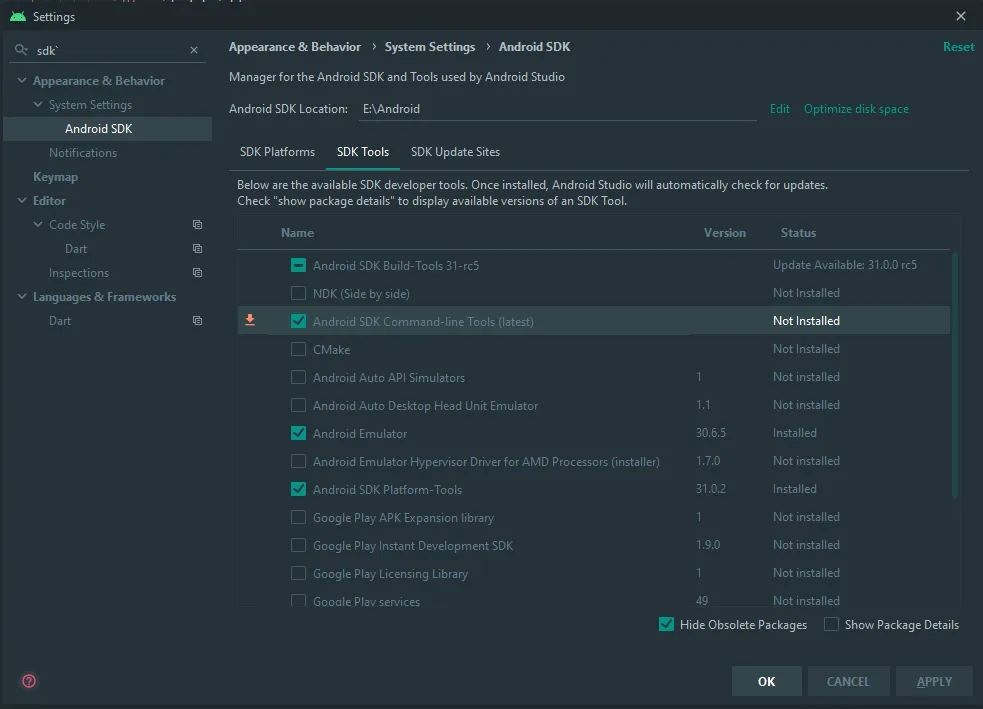The height and width of the screenshot is (709, 983).
Task: Uncheck the Android Emulator checkbox
Action: (298, 434)
